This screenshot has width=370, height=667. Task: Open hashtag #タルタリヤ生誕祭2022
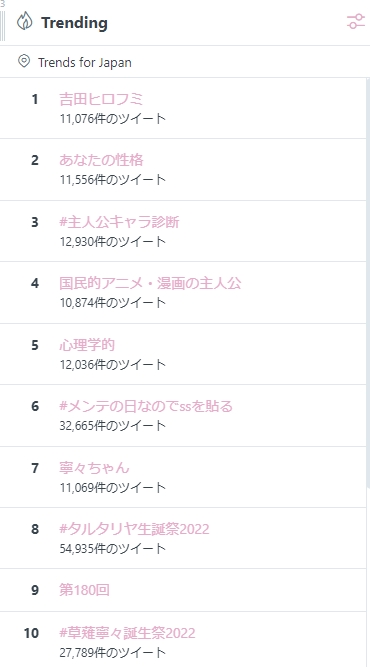pyautogui.click(x=134, y=529)
